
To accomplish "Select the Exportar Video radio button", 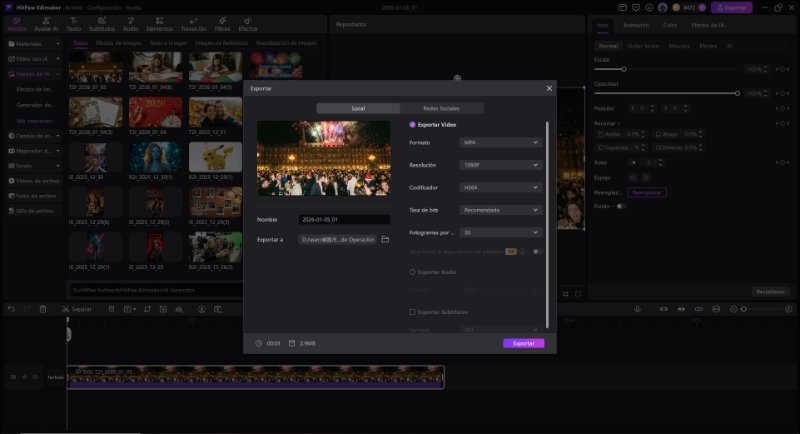I will click(413, 125).
